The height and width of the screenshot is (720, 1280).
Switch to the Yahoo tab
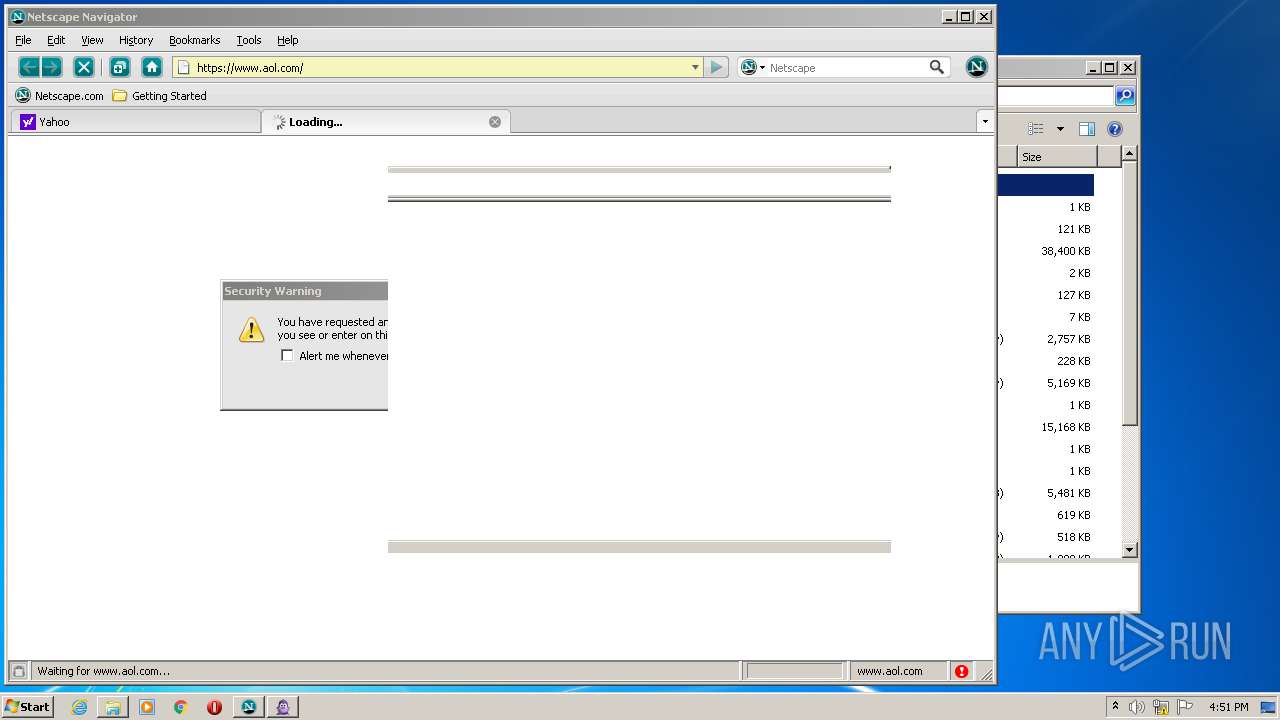point(135,122)
